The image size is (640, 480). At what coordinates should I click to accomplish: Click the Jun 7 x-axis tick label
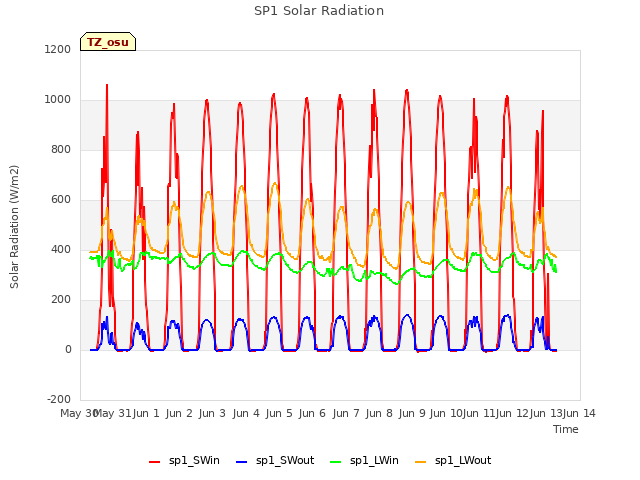pos(346,413)
